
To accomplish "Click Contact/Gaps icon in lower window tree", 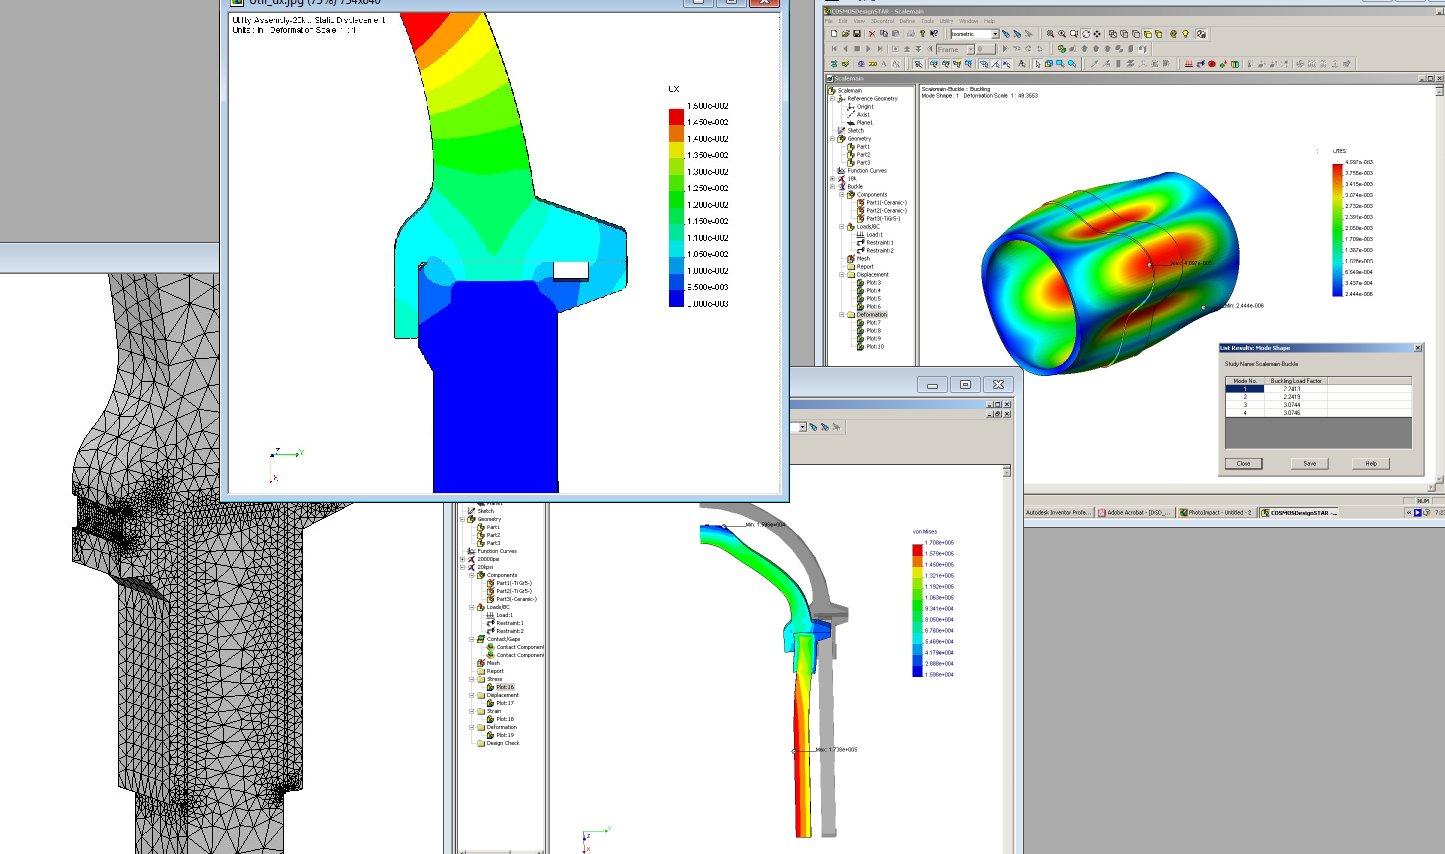I will coord(481,639).
